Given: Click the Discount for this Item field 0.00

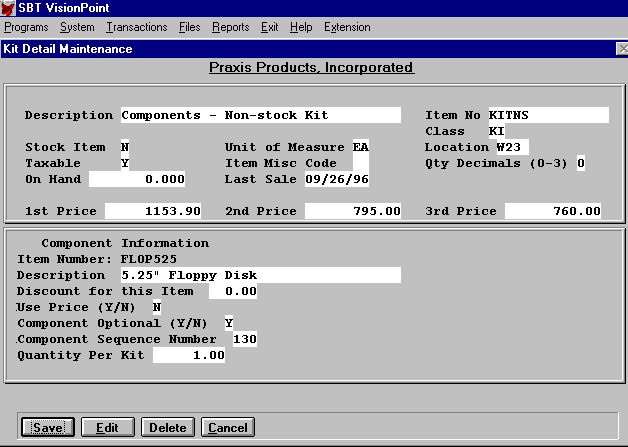Looking at the screenshot, I should (233, 291).
